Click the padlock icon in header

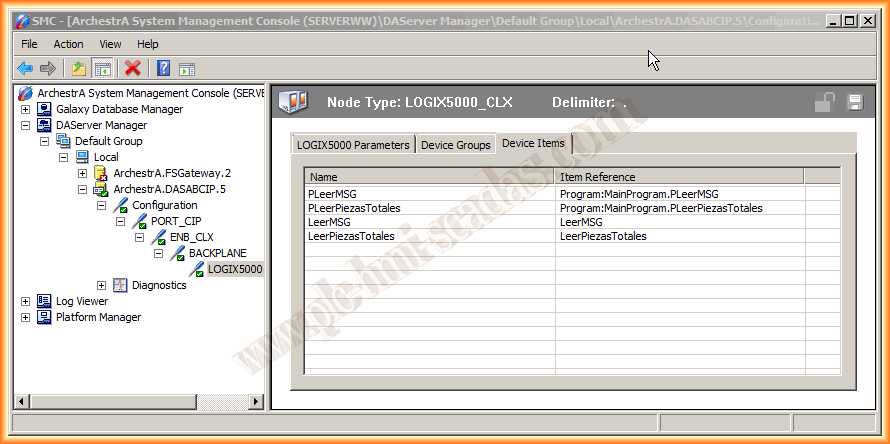[x=825, y=102]
